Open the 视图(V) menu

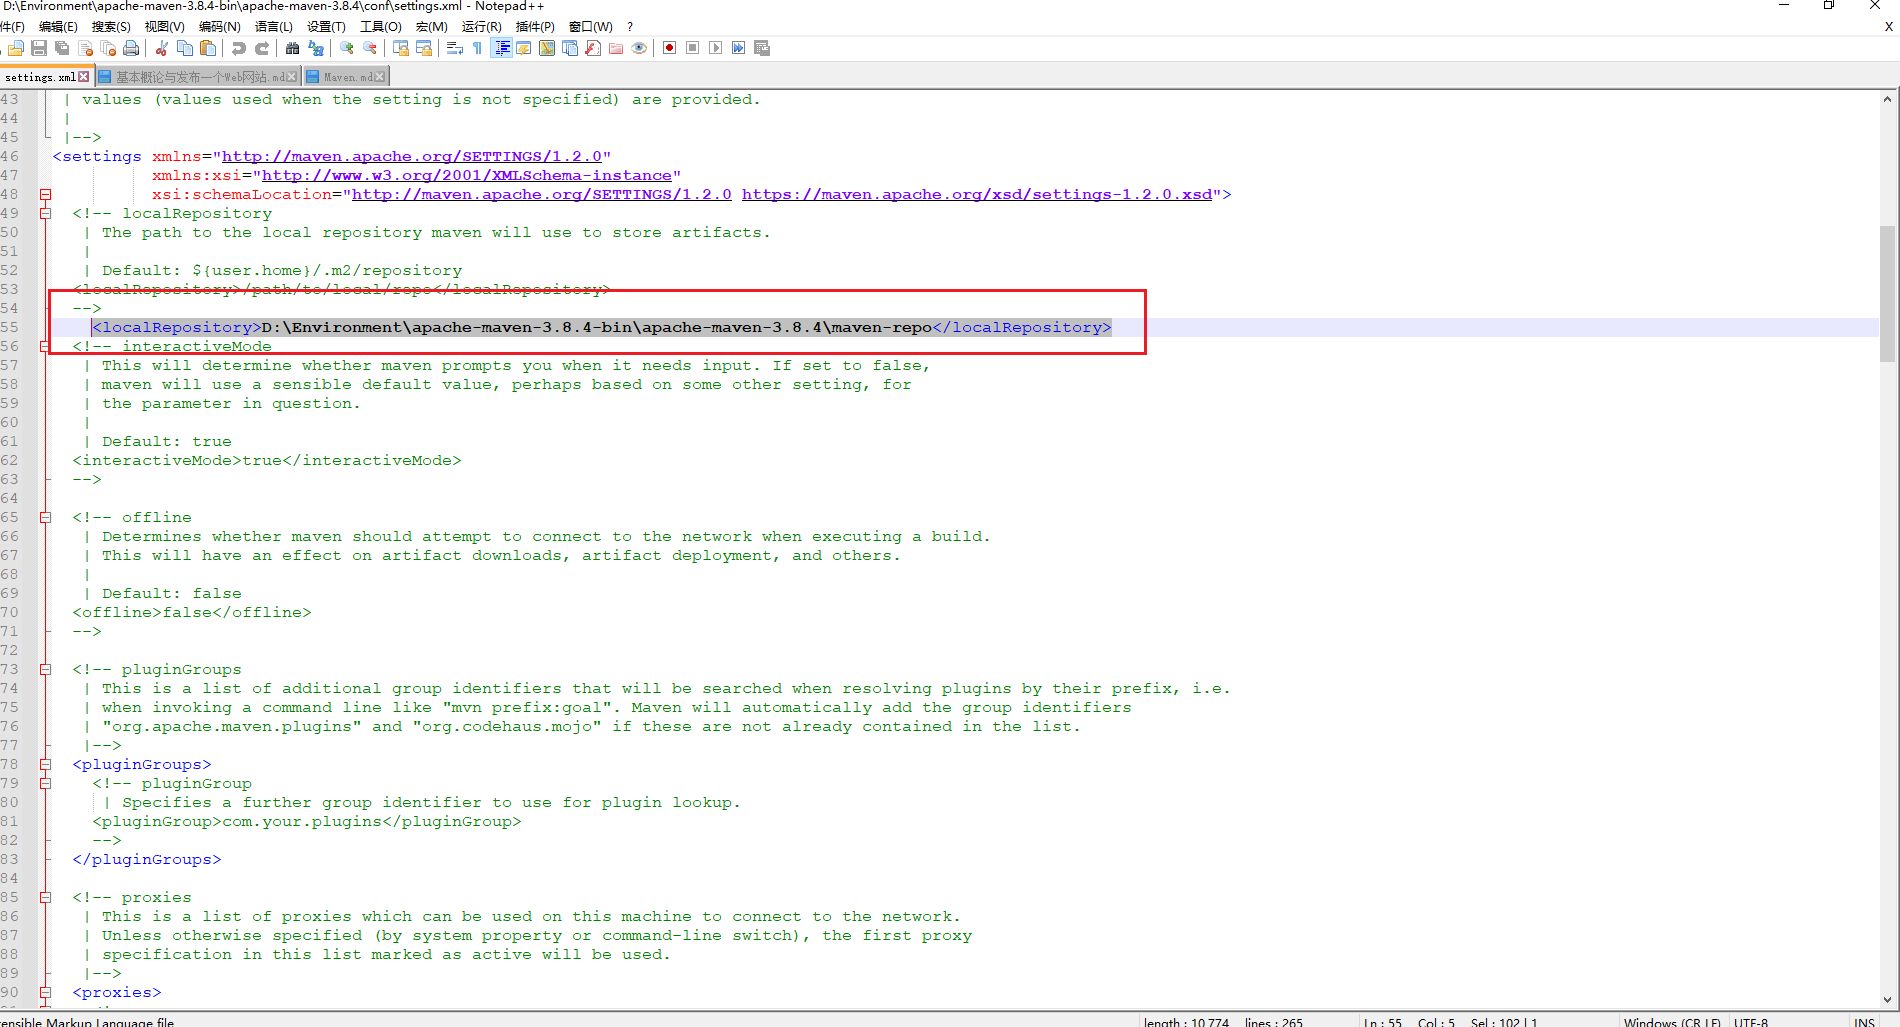164,27
